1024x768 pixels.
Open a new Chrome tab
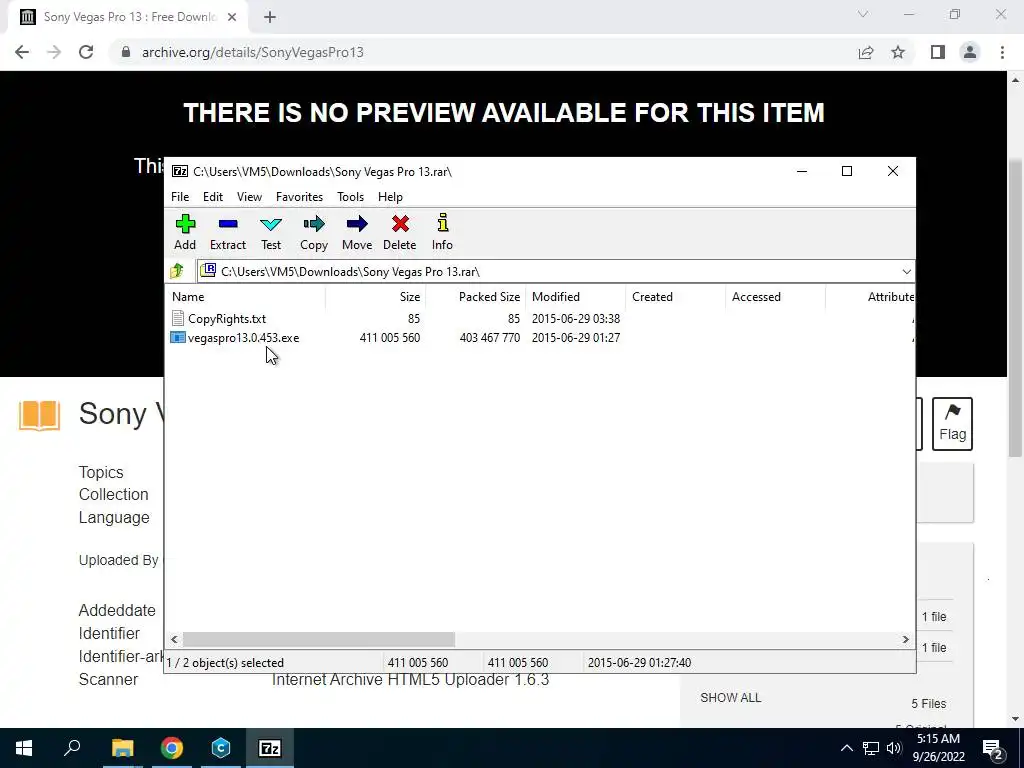pyautogui.click(x=270, y=17)
